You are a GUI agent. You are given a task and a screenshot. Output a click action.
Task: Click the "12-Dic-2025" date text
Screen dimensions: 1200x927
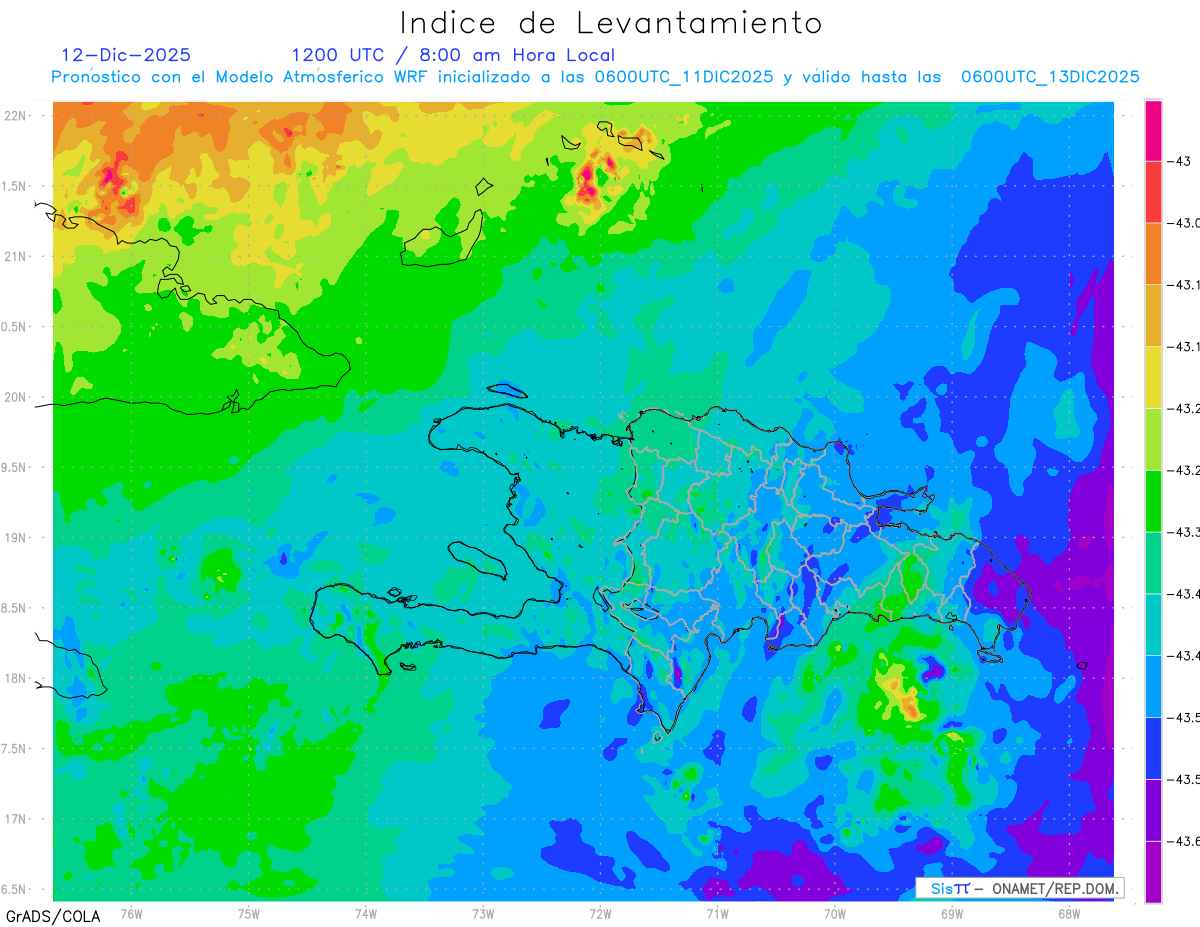click(126, 55)
